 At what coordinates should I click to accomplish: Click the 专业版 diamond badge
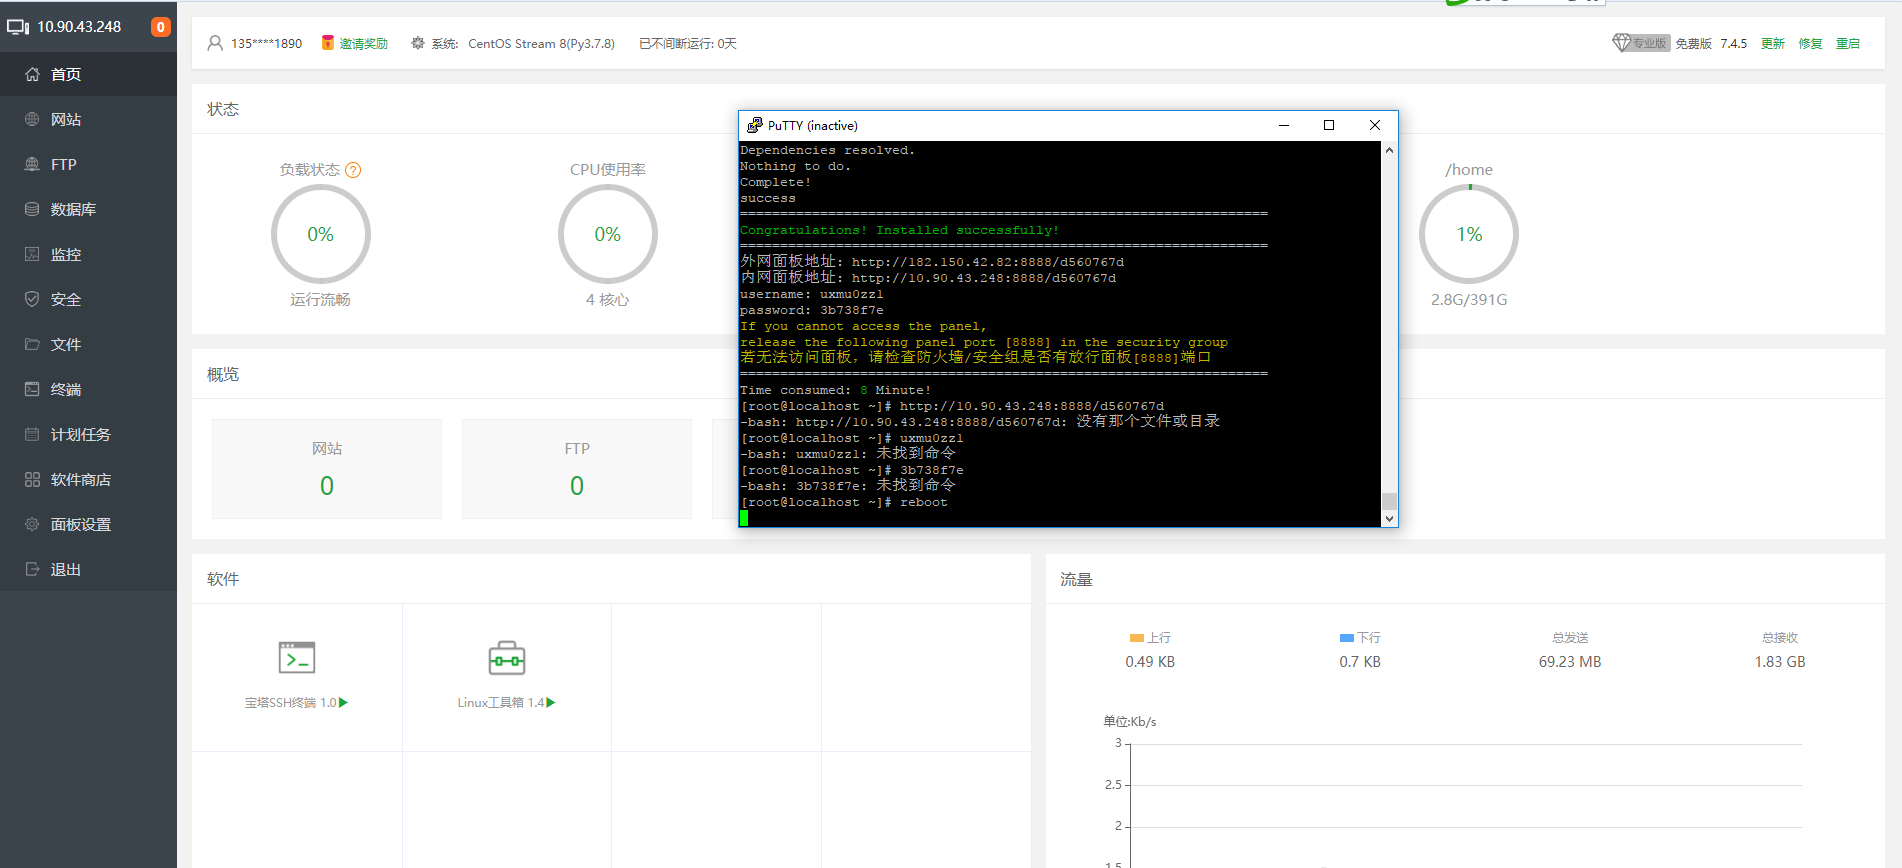coord(1641,43)
